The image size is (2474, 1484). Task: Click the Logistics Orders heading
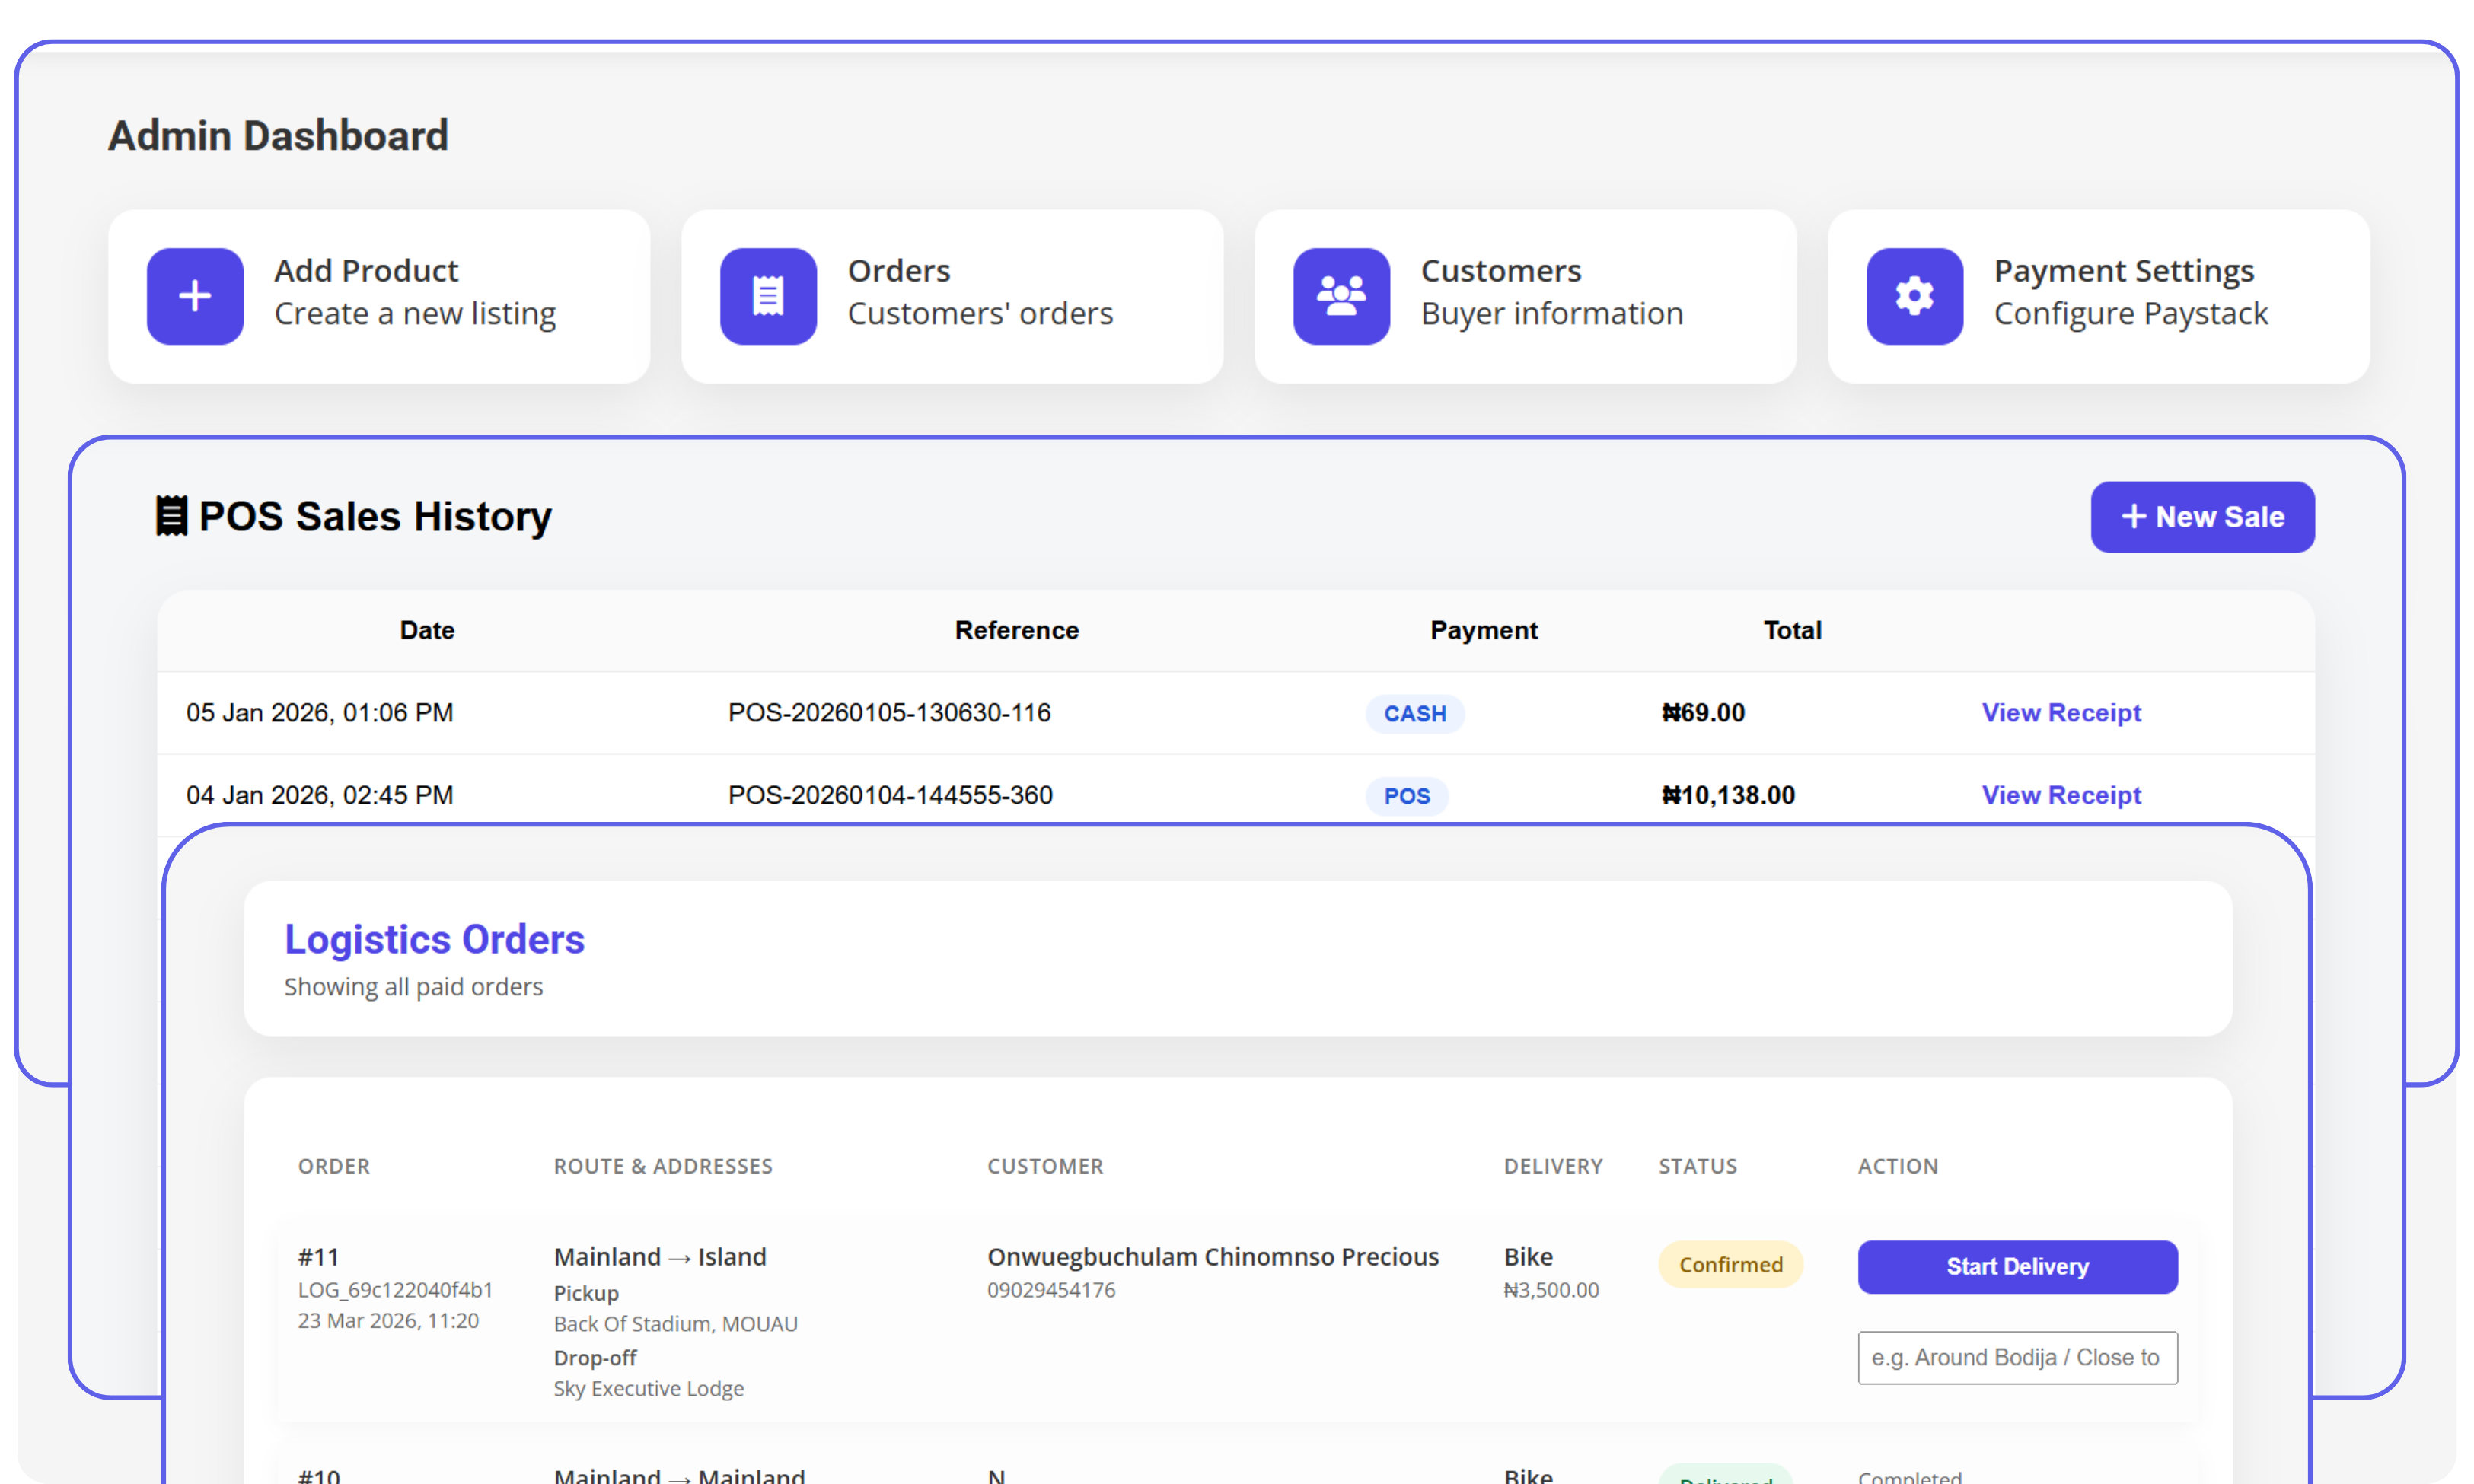click(x=434, y=939)
